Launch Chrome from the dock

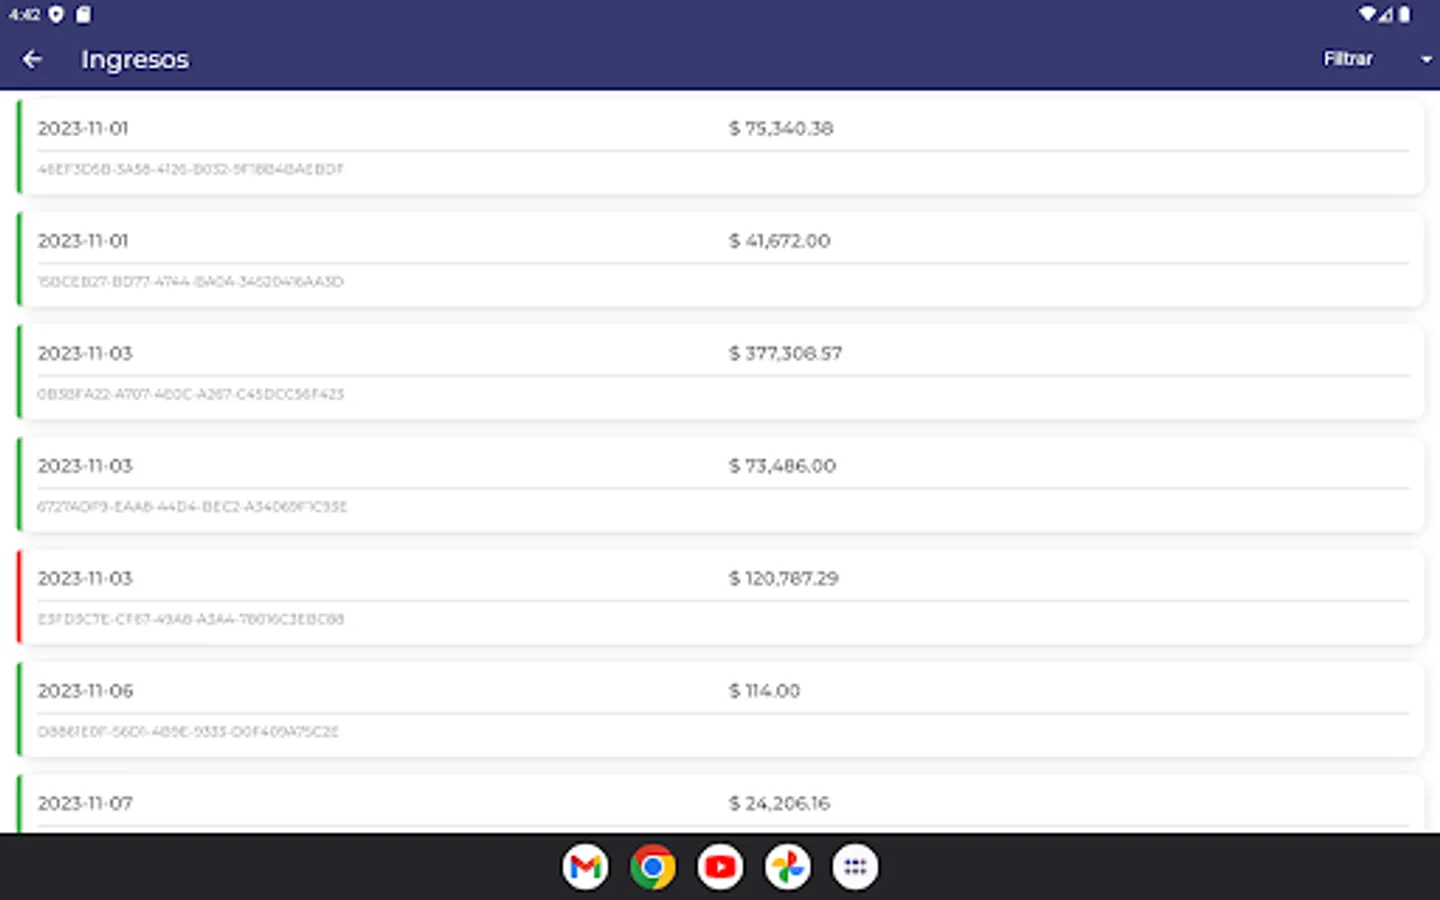click(653, 866)
